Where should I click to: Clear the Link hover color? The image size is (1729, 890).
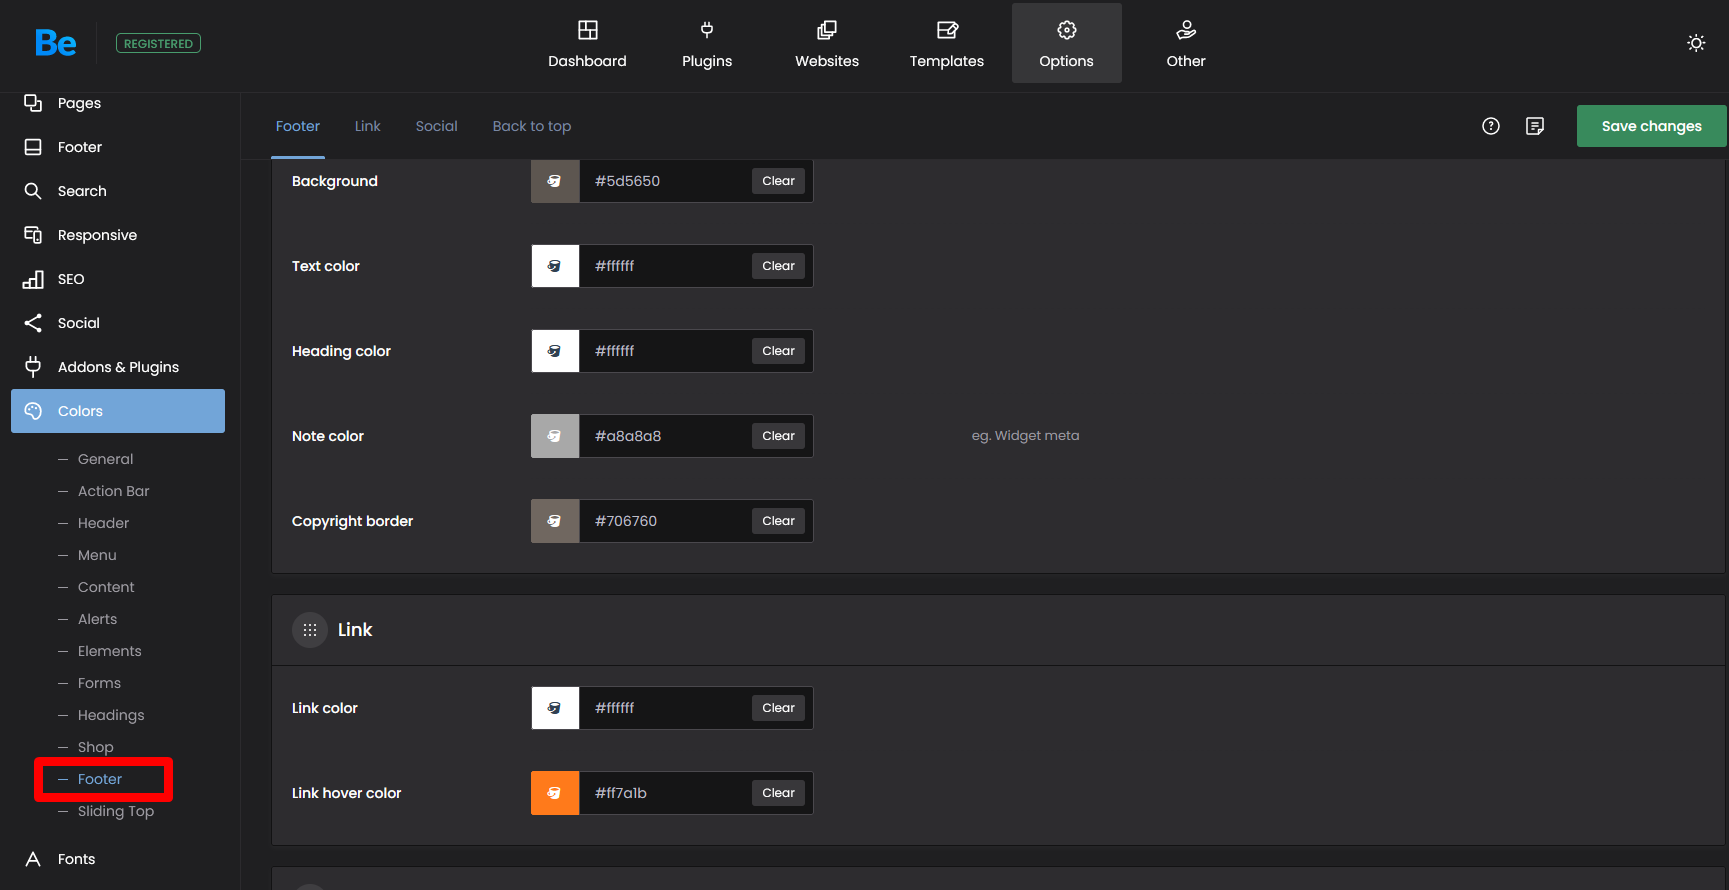pyautogui.click(x=778, y=793)
